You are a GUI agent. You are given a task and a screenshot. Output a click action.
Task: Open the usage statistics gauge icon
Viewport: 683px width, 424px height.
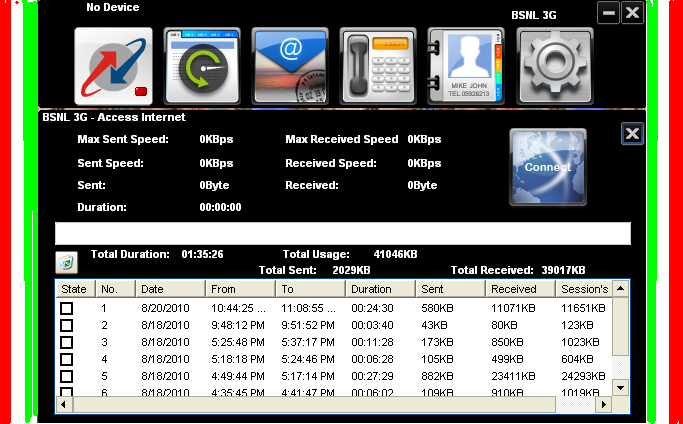coord(202,66)
